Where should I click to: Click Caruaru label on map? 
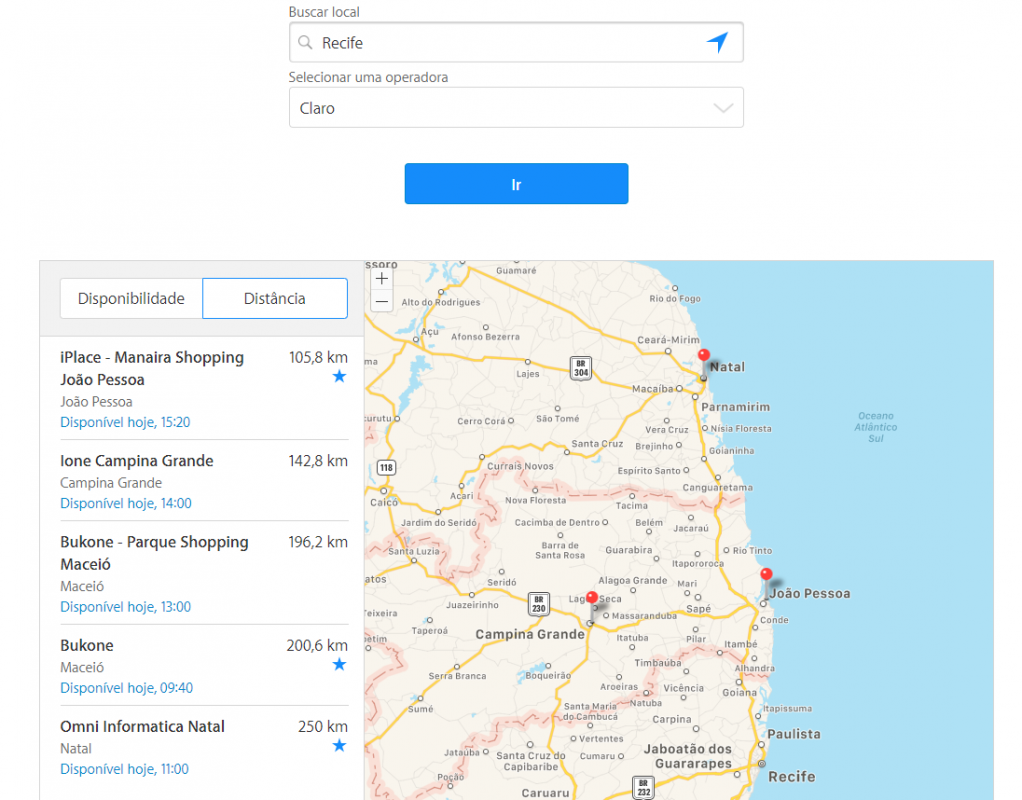click(545, 793)
